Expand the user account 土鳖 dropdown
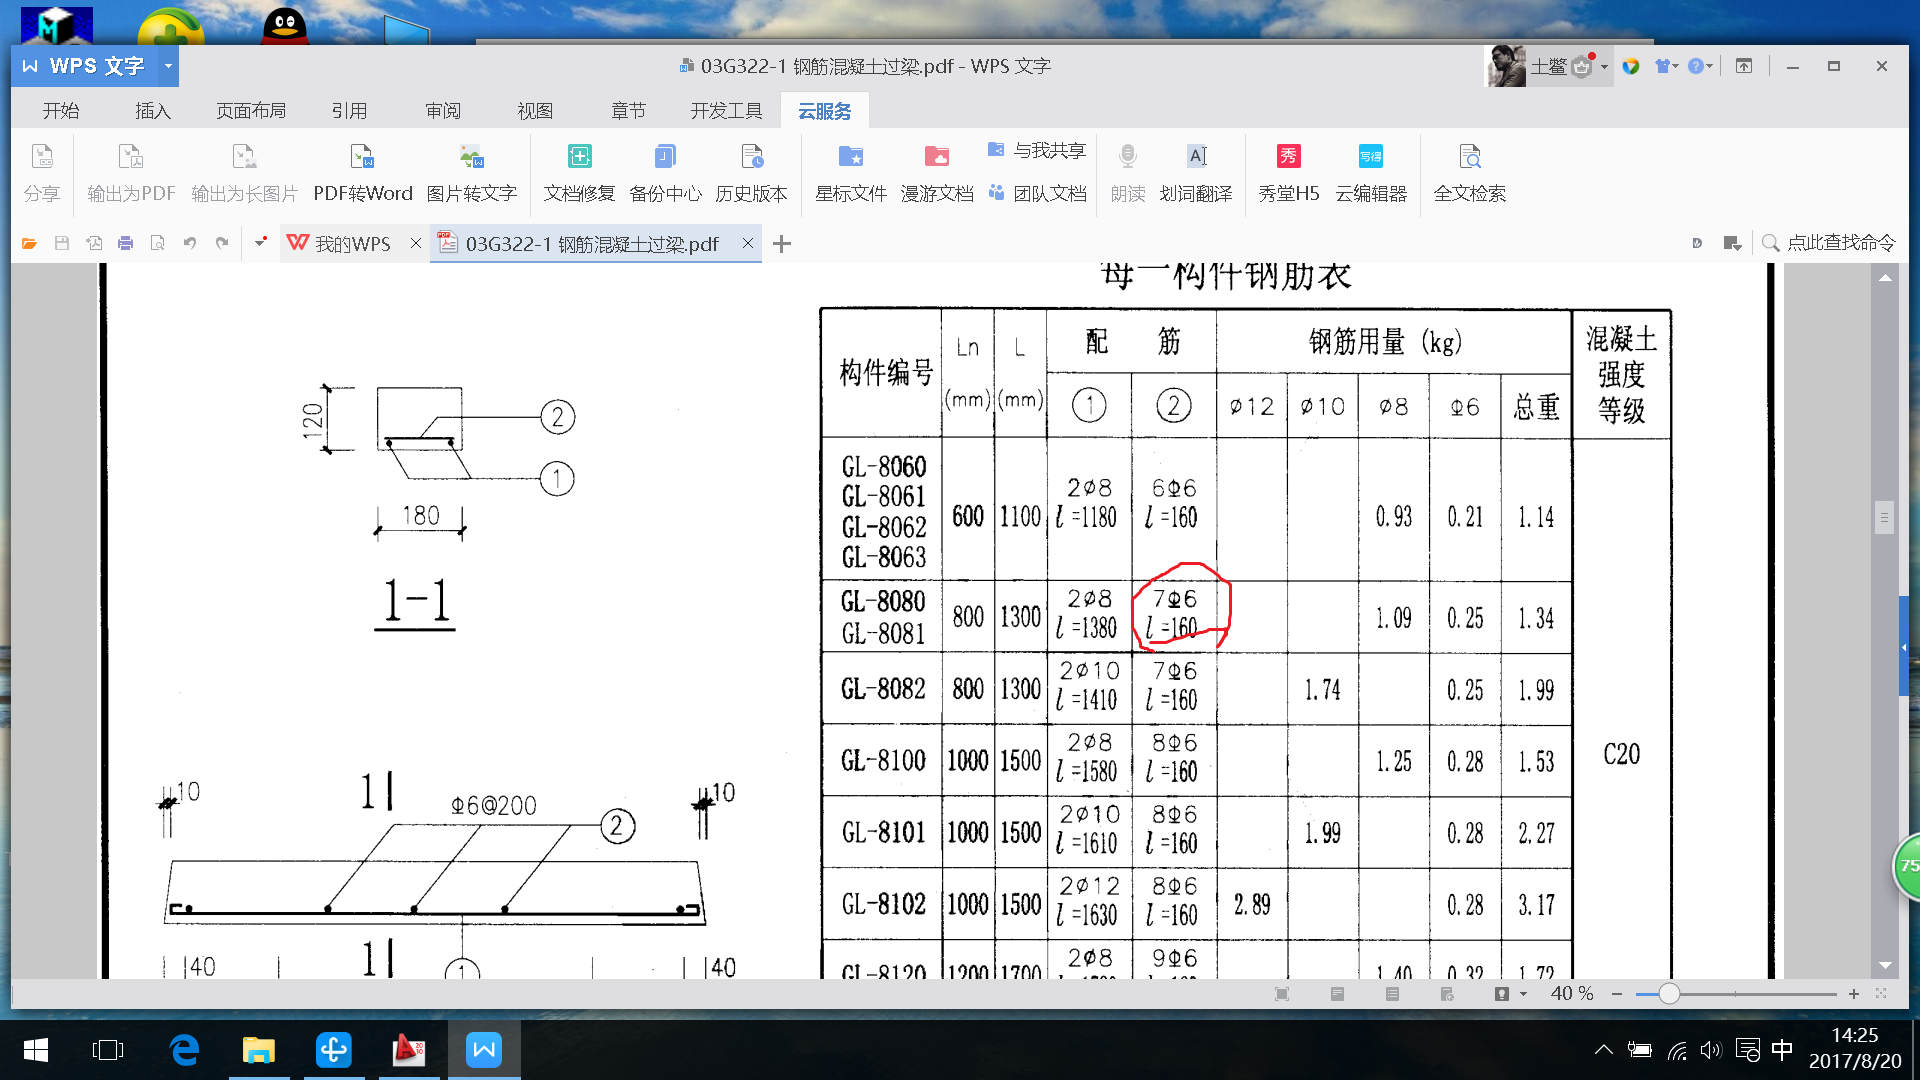The image size is (1920, 1080). (x=1604, y=67)
